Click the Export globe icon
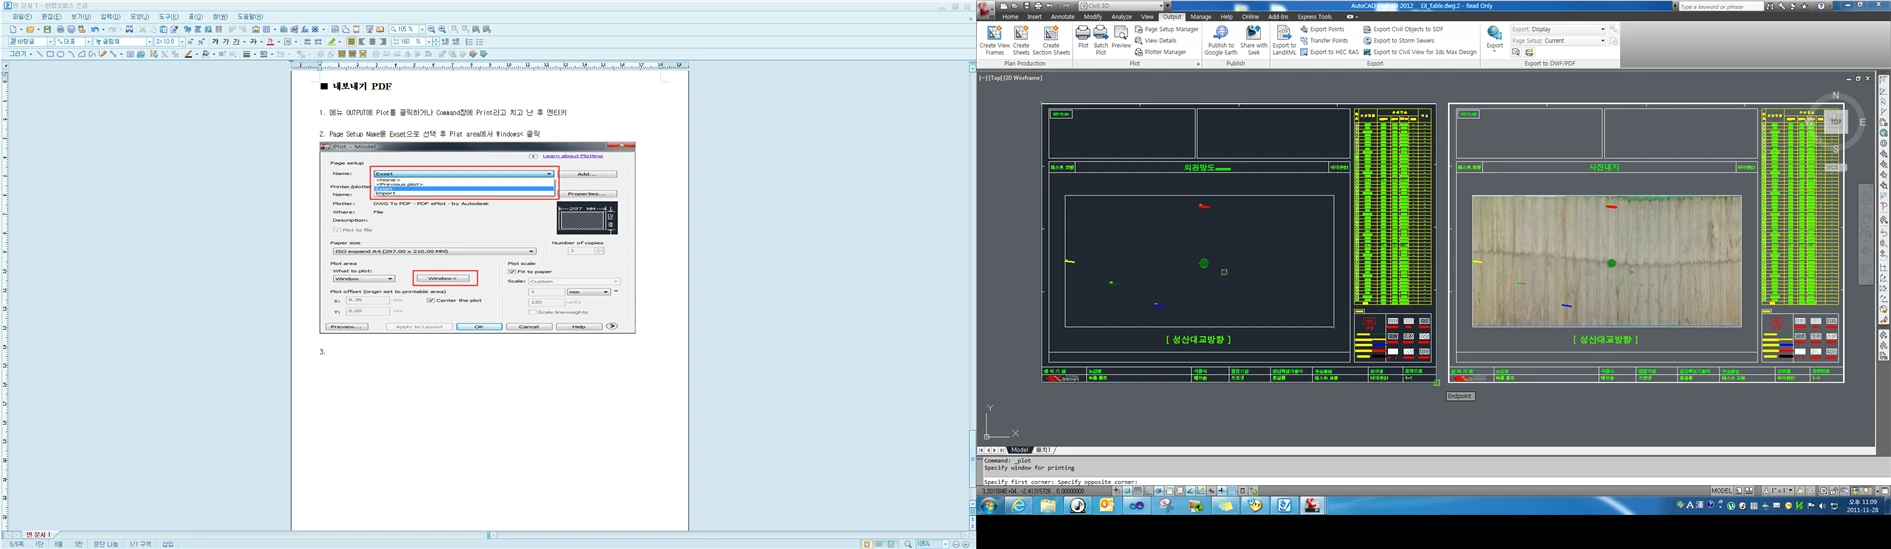The height and width of the screenshot is (549, 1891). click(1494, 35)
